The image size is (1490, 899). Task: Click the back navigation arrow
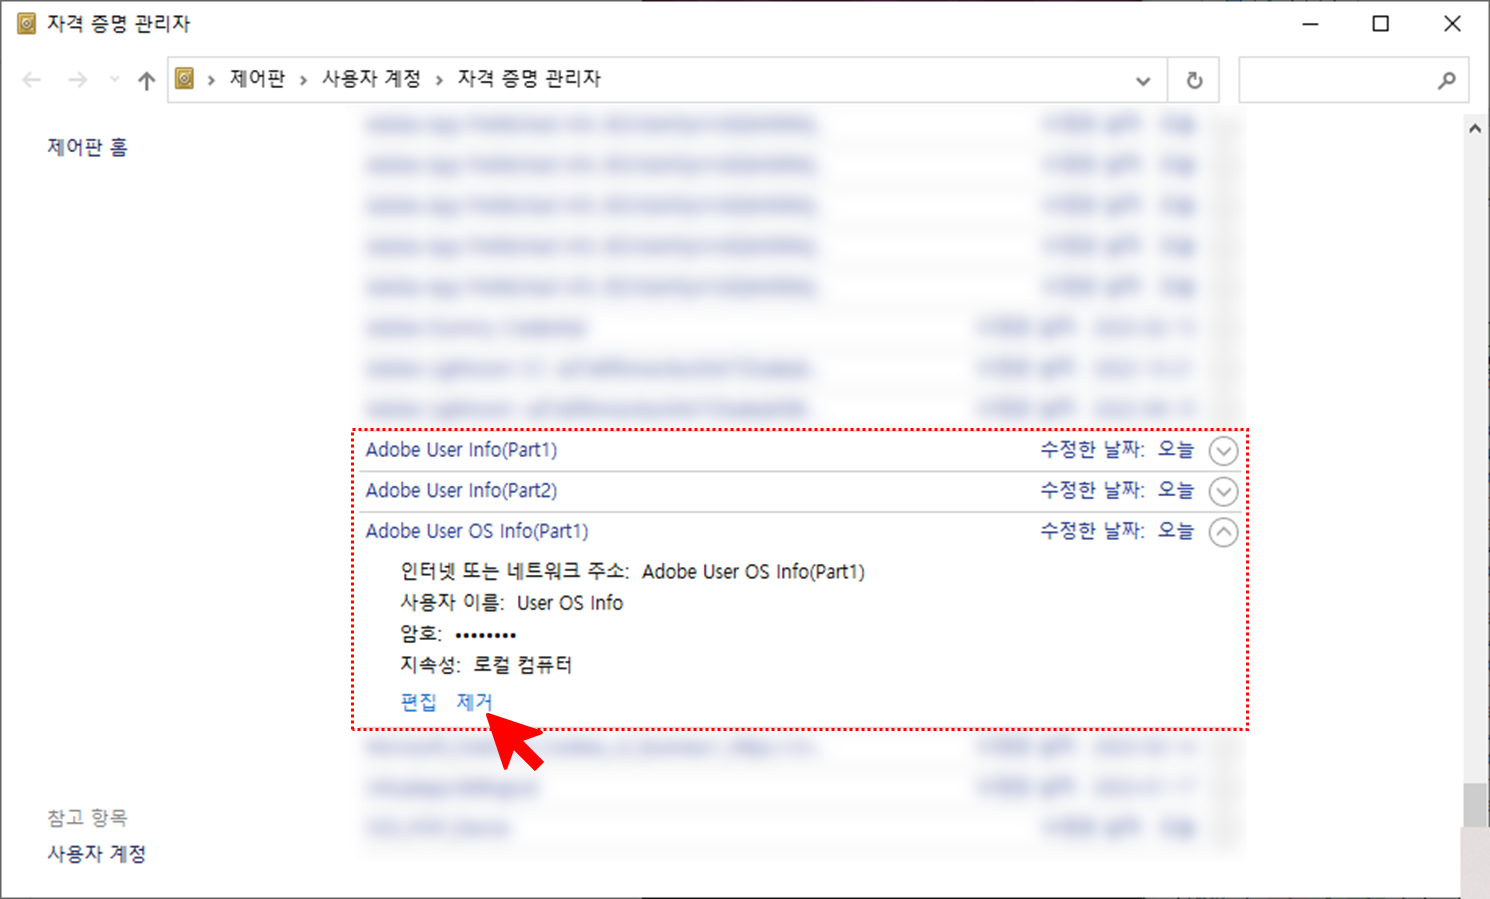31,79
